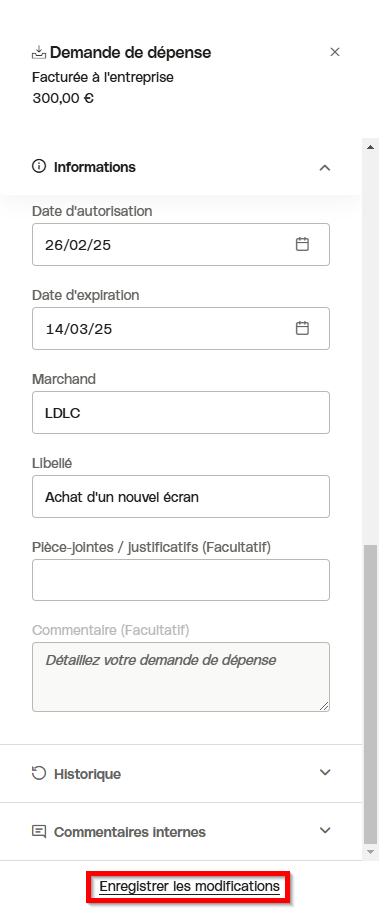The width and height of the screenshot is (379, 911).
Task: Click the Pièce-jointes / justificatifs field
Action: (181, 580)
